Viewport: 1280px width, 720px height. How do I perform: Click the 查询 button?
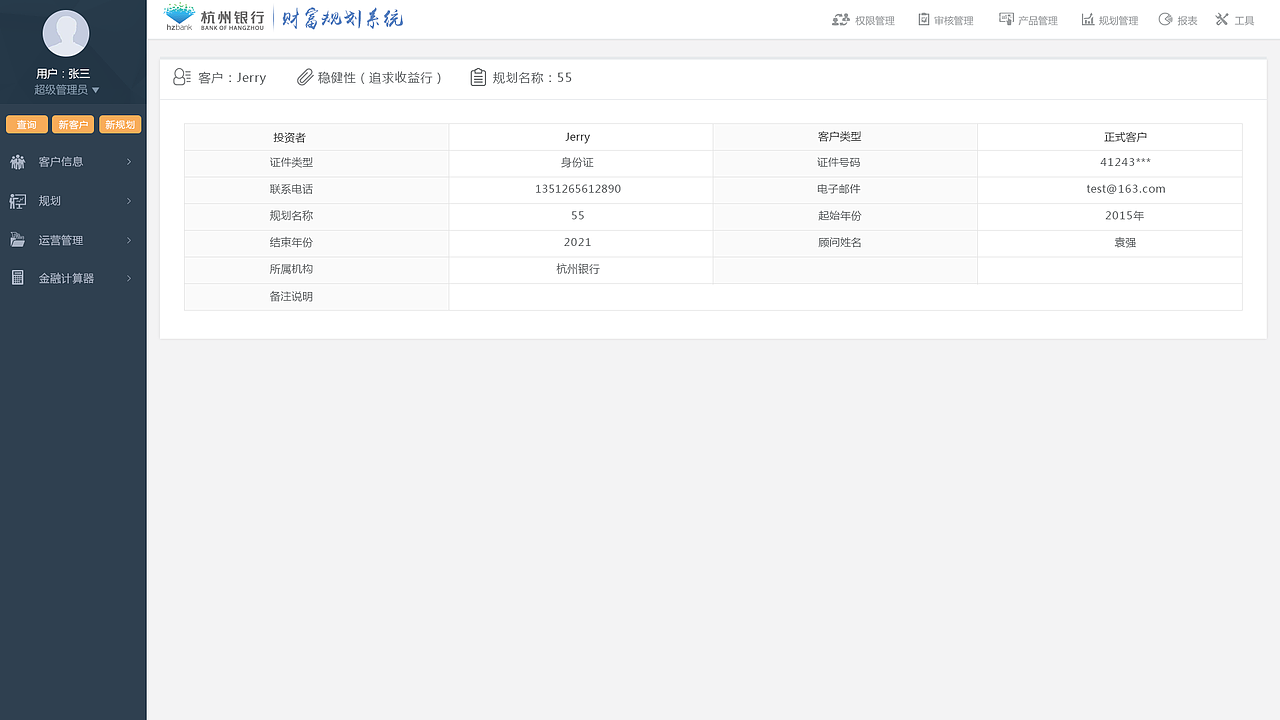[26, 124]
